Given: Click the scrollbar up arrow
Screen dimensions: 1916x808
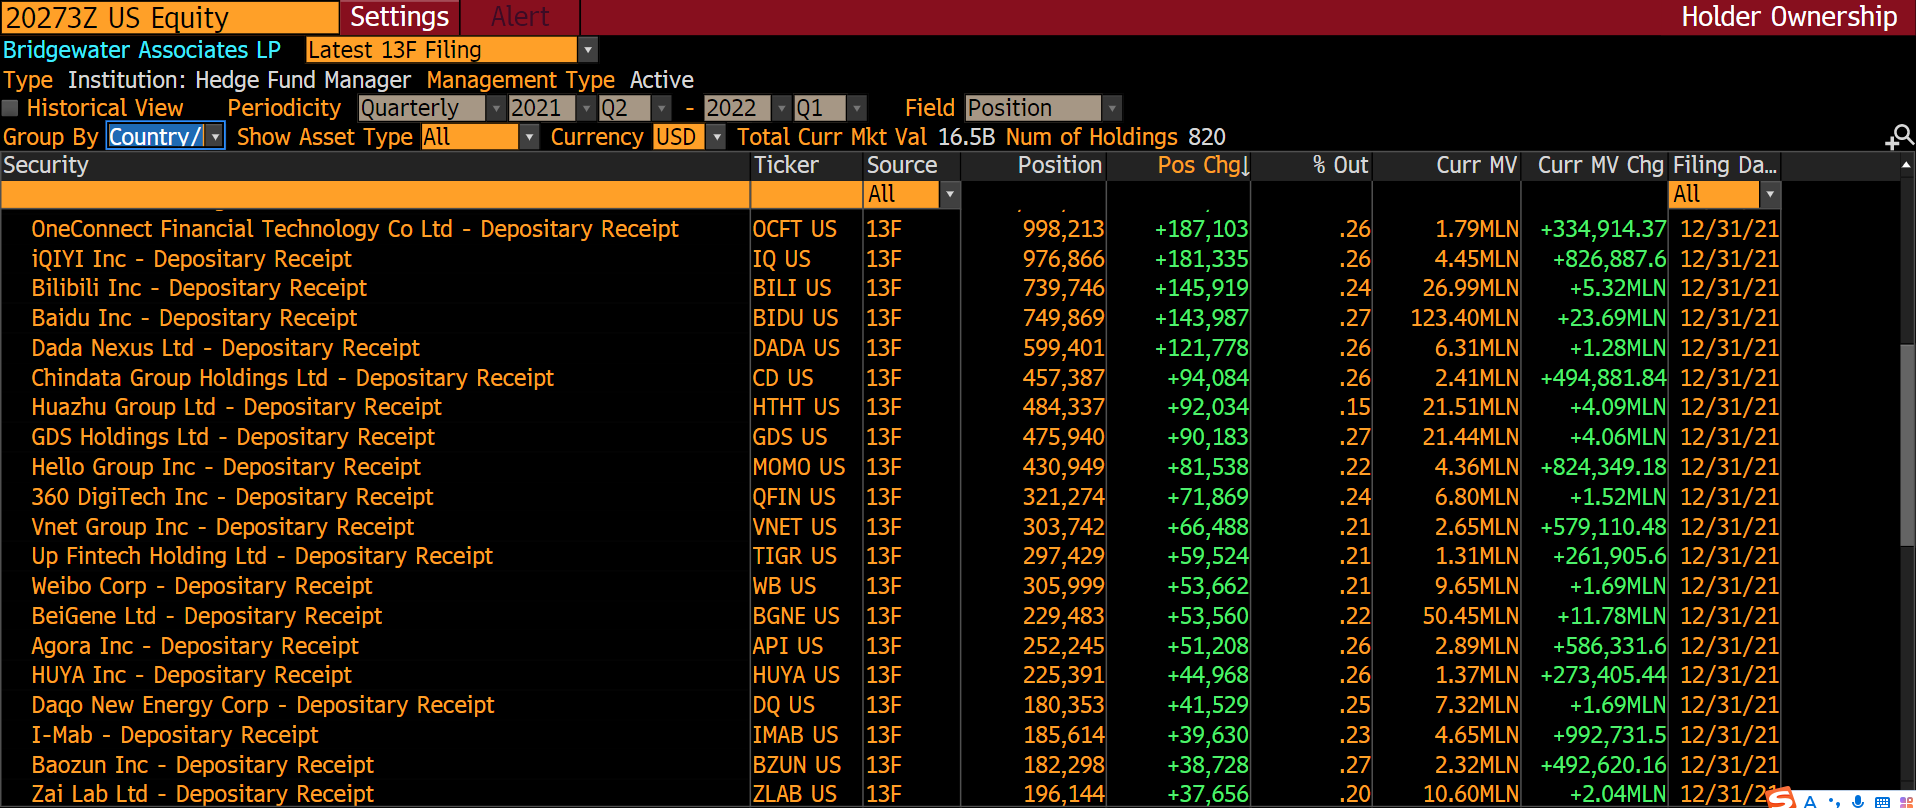Looking at the screenshot, I should point(1907,164).
